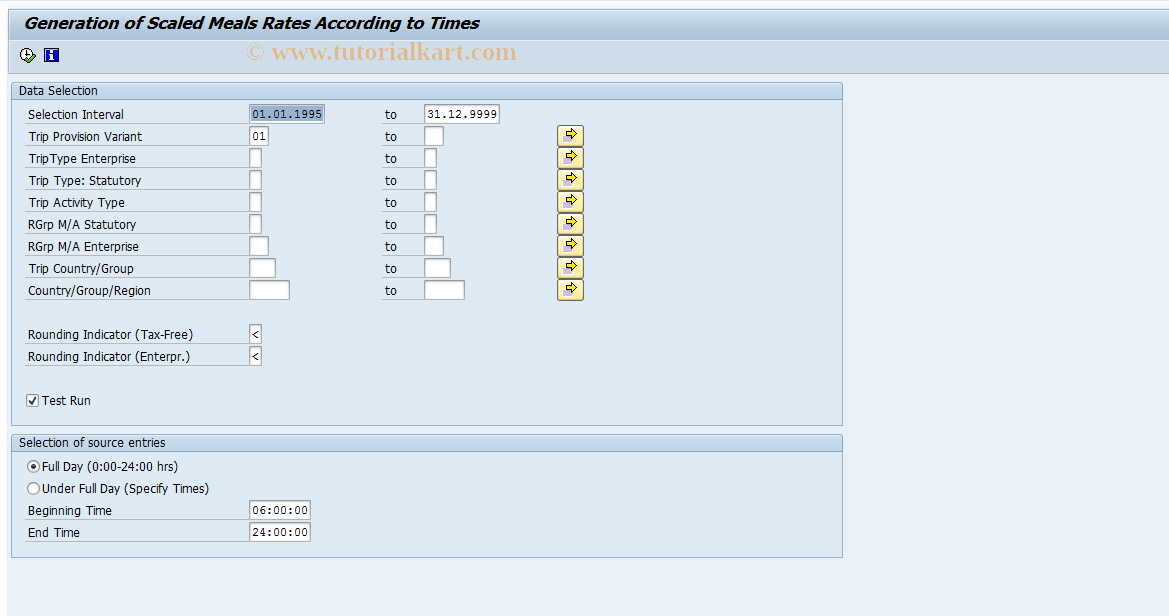Click the RGrp M/A Statutory from field
1169x616 pixels.
pyautogui.click(x=256, y=224)
